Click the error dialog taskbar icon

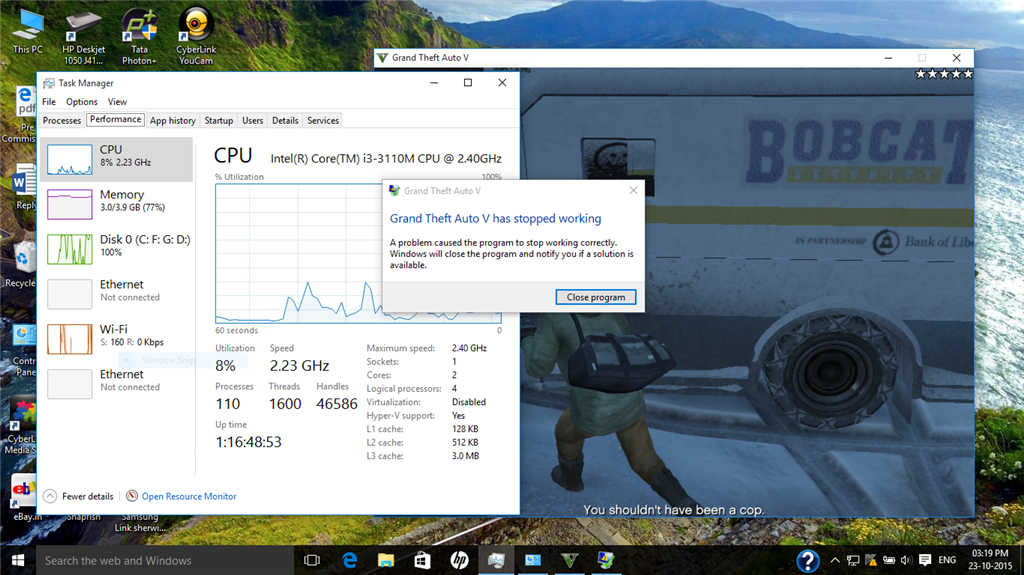click(606, 561)
